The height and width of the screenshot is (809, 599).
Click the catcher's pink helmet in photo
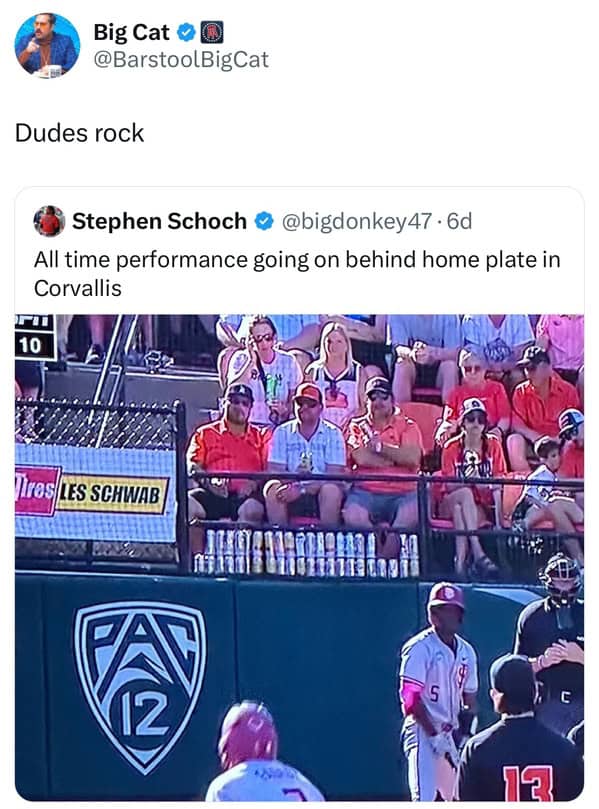tap(248, 734)
